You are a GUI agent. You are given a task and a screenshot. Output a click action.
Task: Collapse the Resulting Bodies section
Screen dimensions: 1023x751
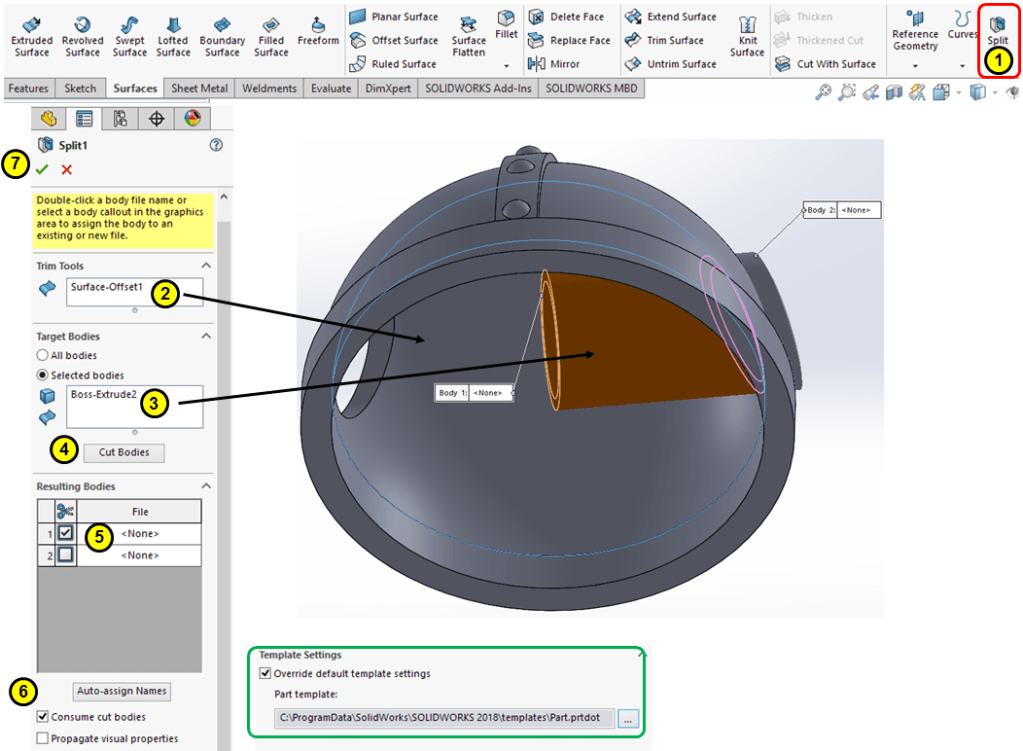[206, 486]
